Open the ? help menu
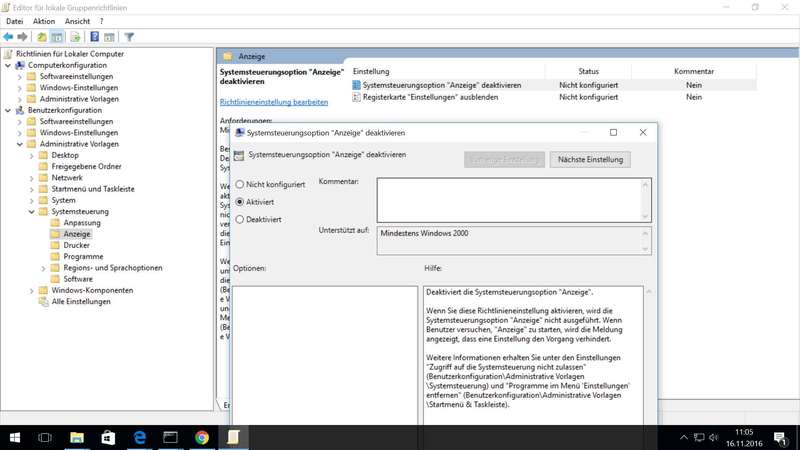The height and width of the screenshot is (450, 800). click(102, 21)
